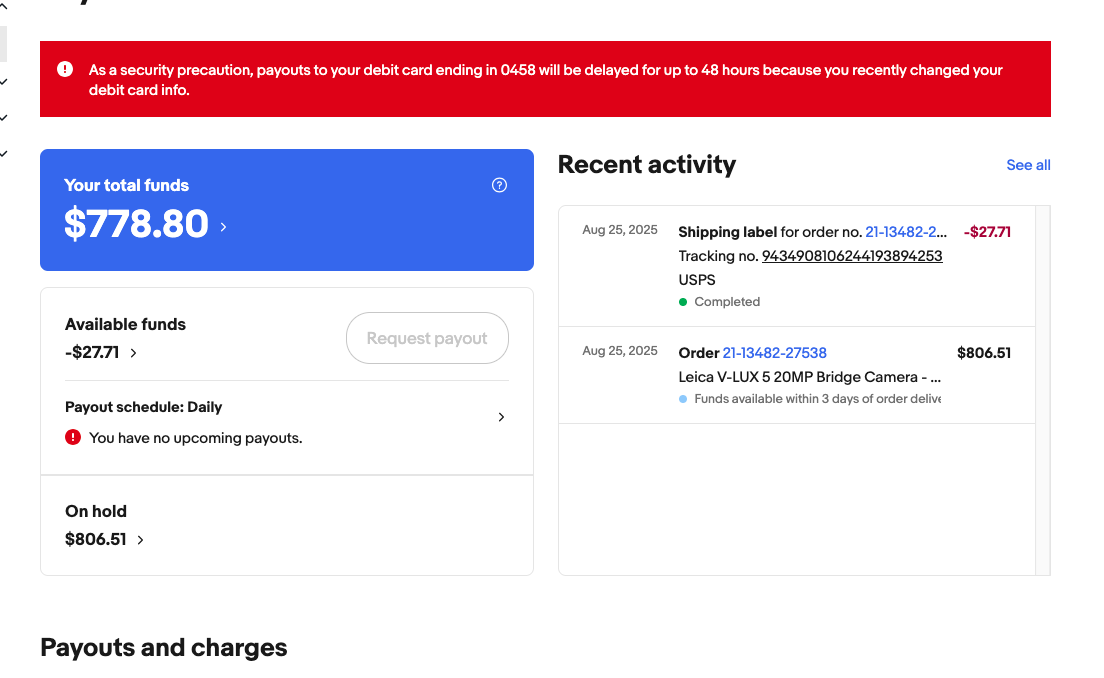Open total funds details via the $778.80 chevron
Image resolution: width=1104 pixels, height=678 pixels.
click(223, 227)
